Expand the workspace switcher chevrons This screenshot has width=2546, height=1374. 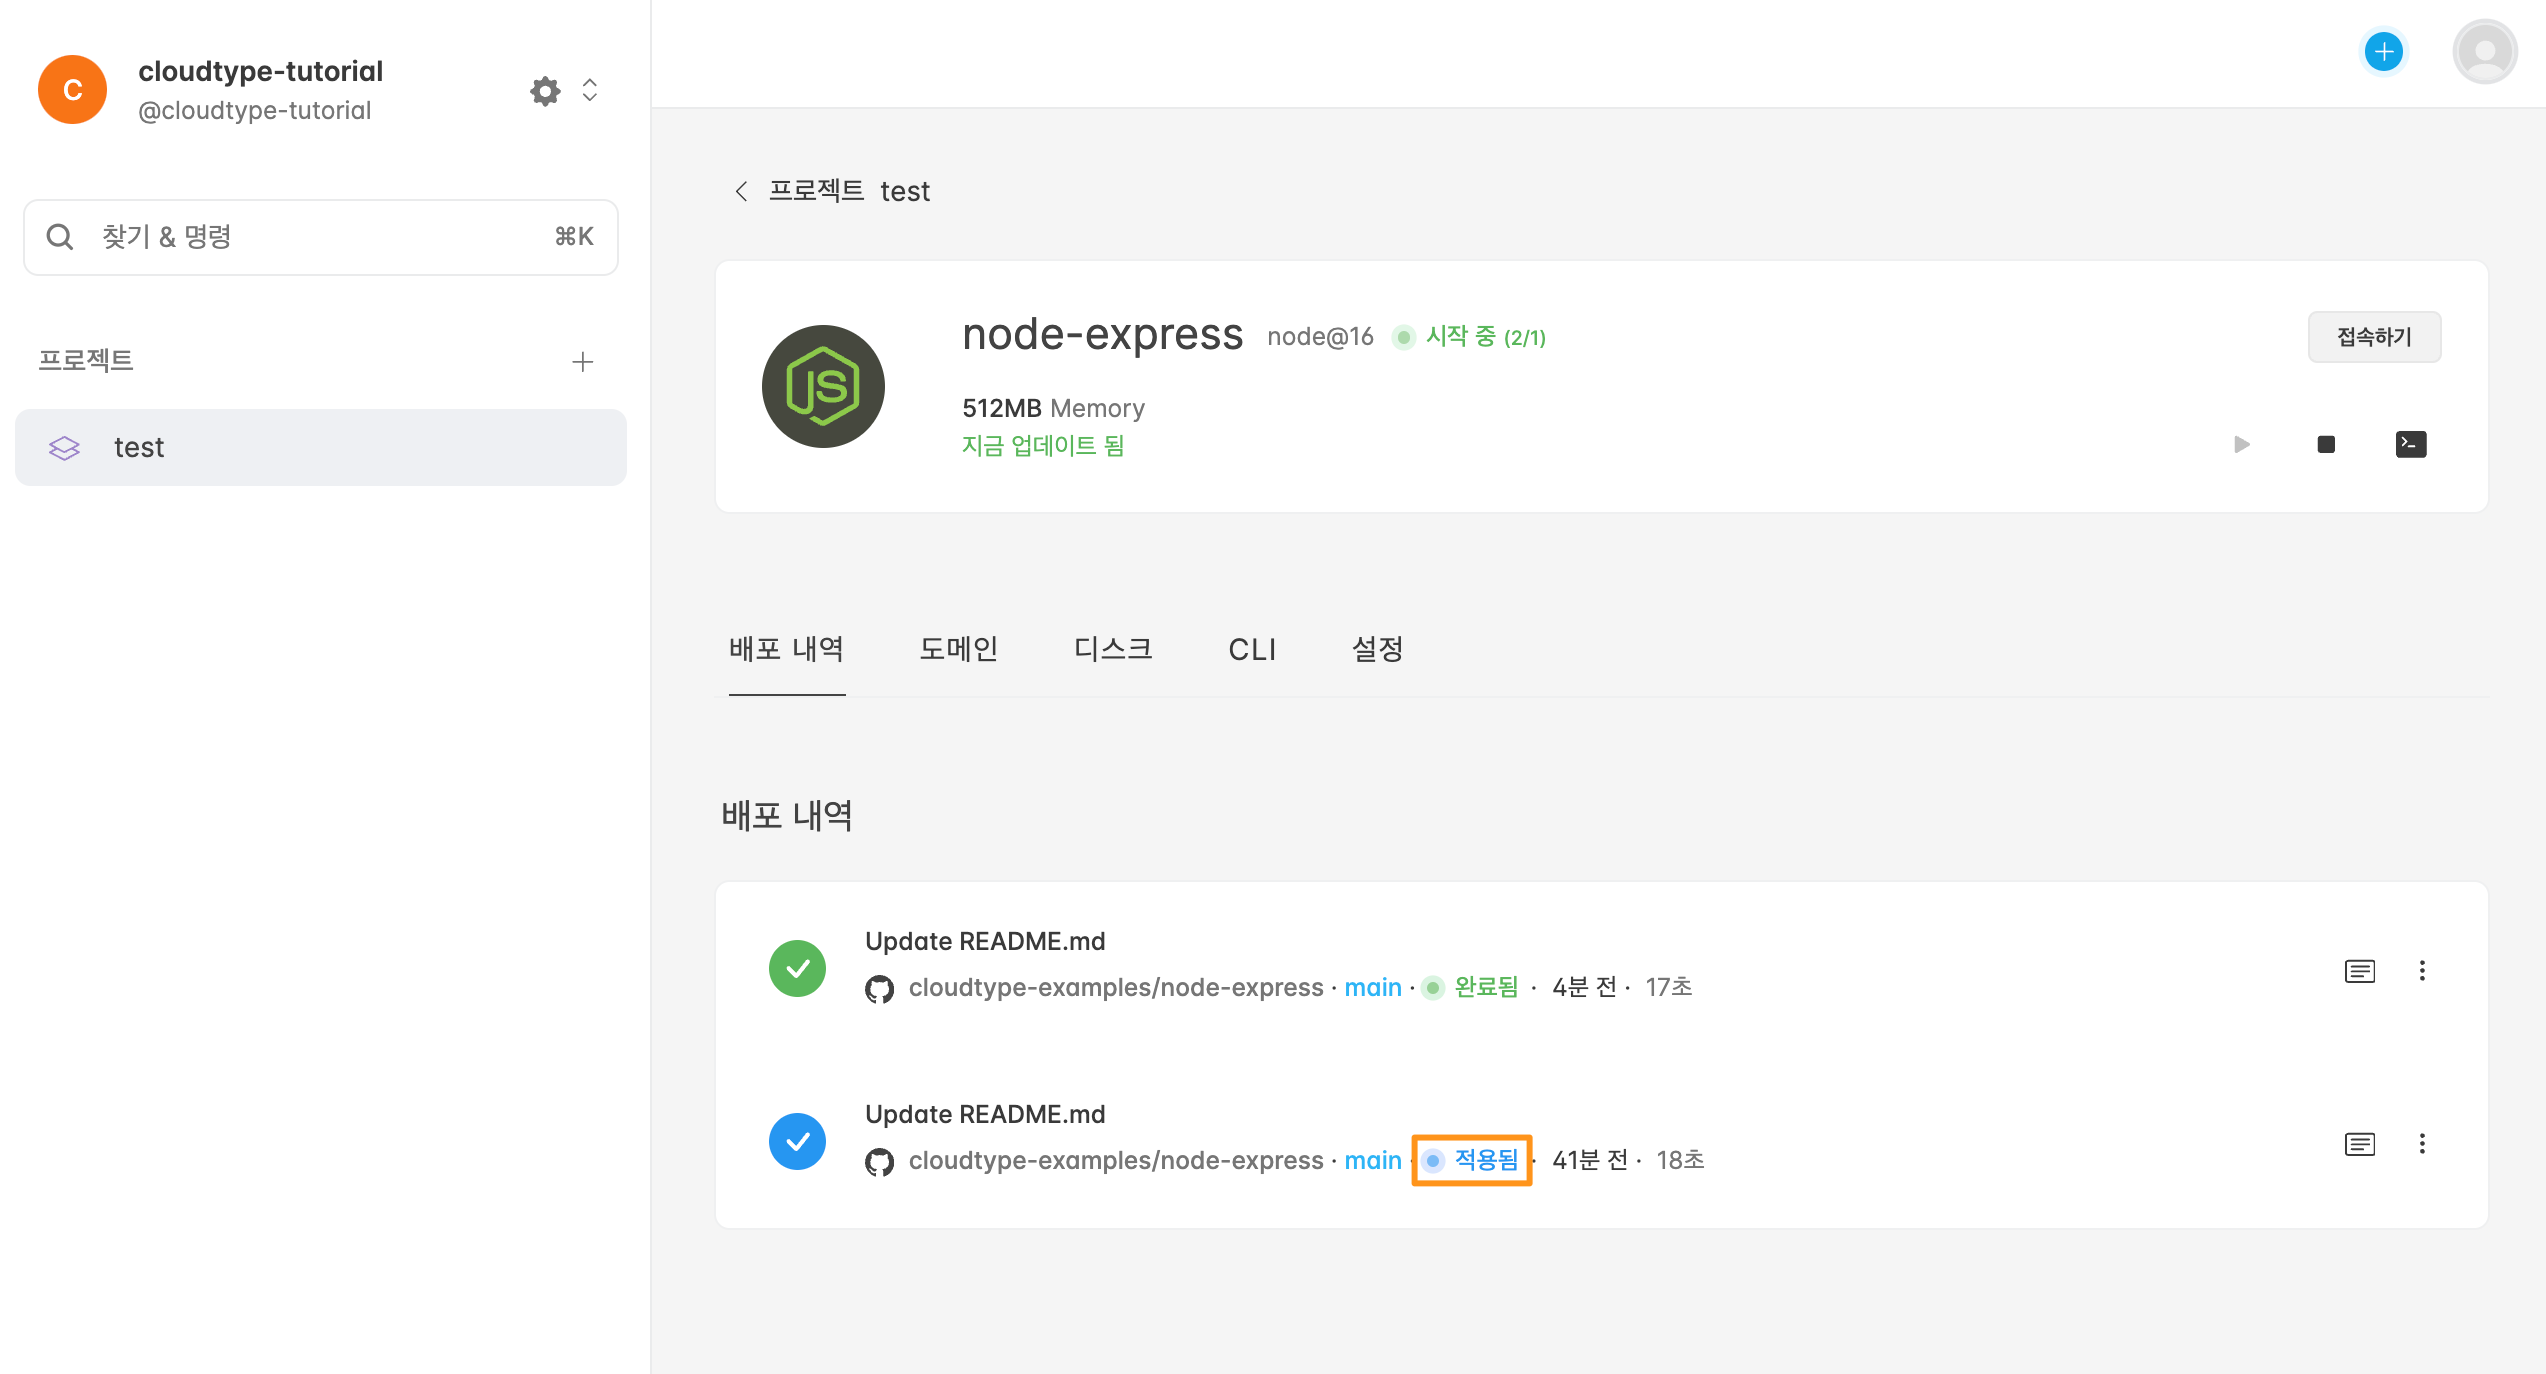click(x=590, y=91)
